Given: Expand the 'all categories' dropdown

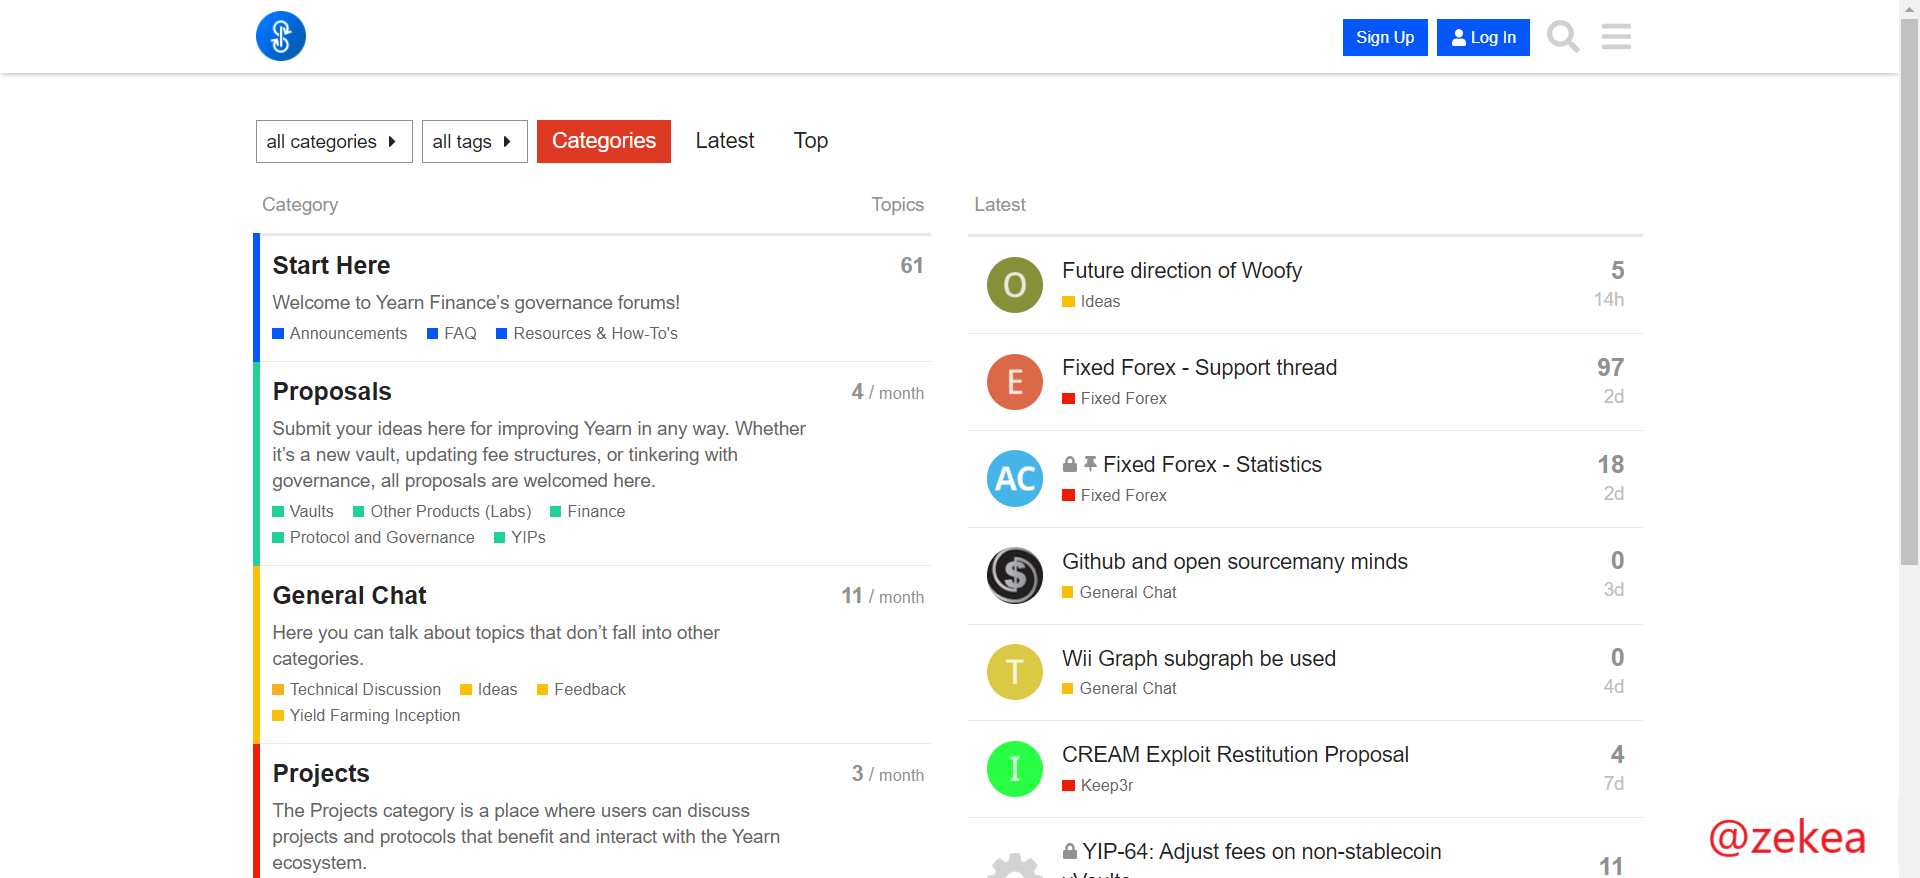Looking at the screenshot, I should click(x=334, y=142).
